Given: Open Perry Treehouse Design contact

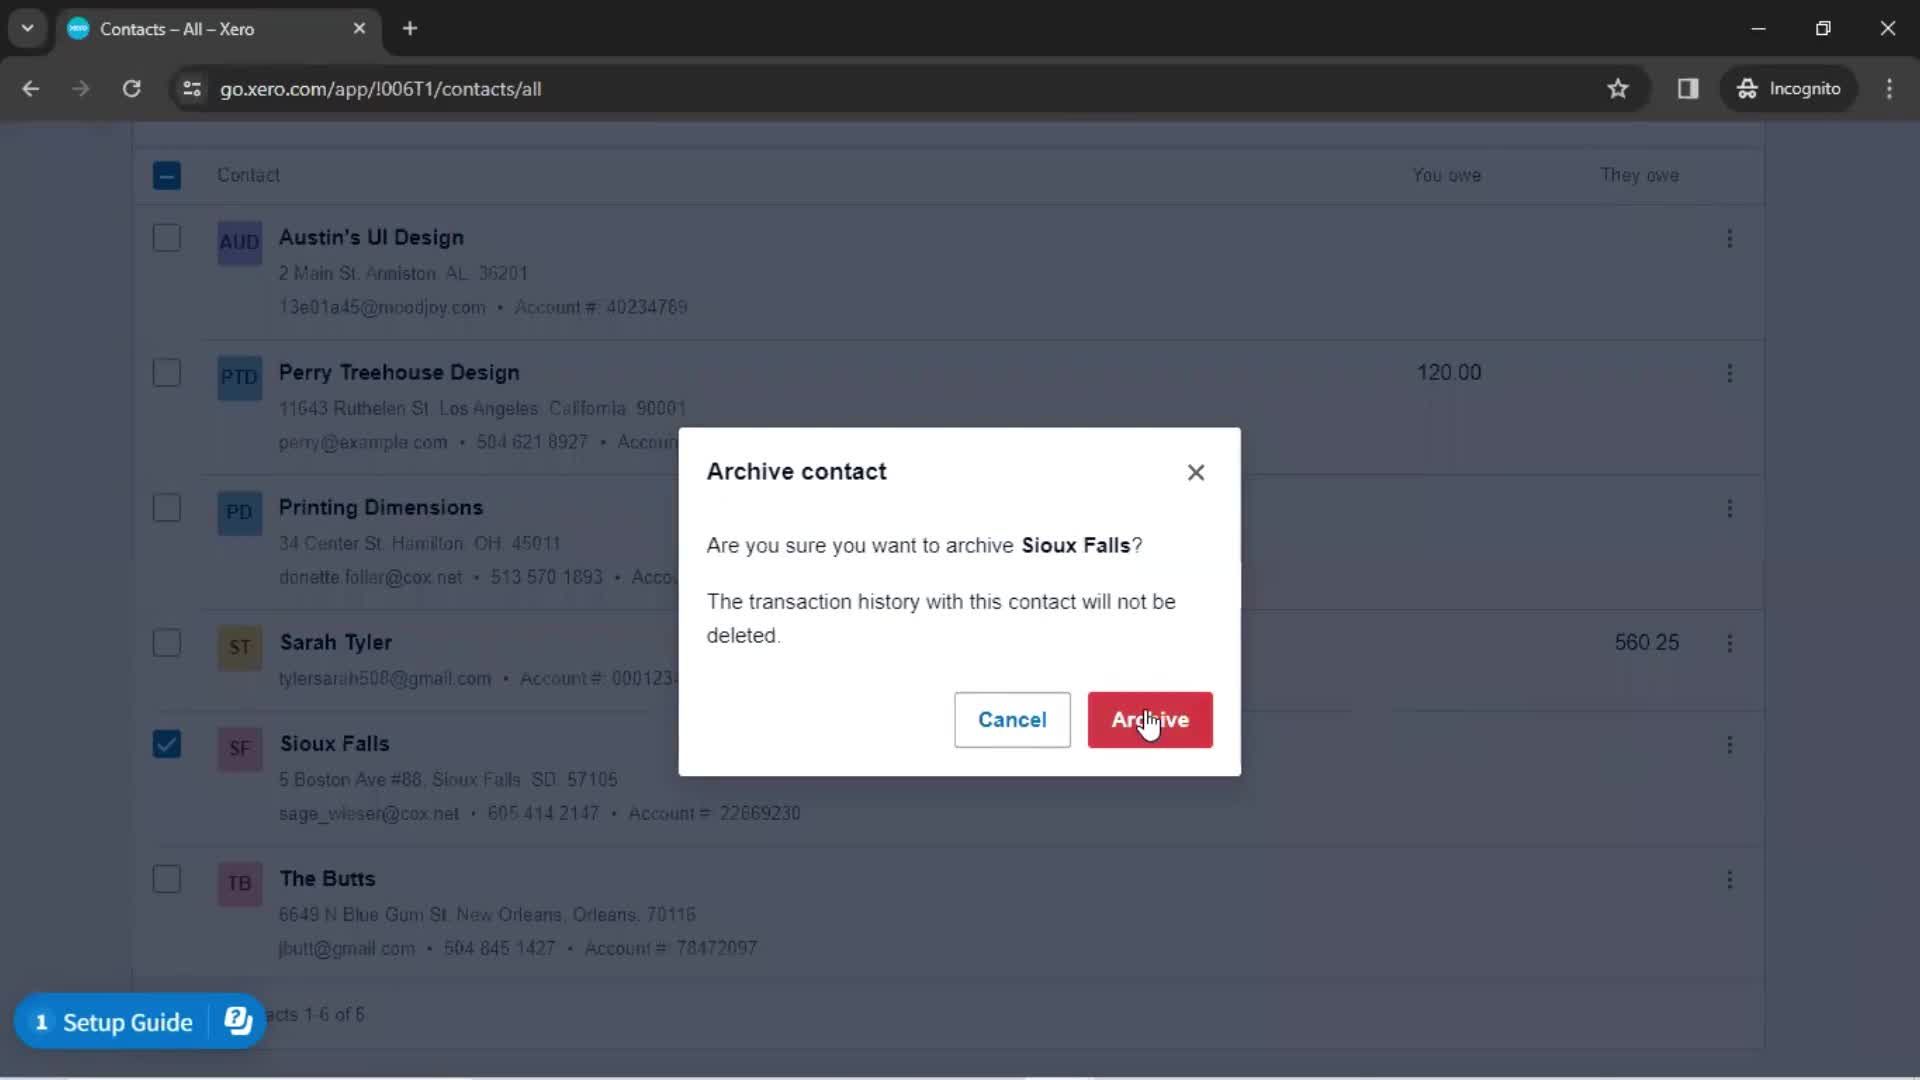Looking at the screenshot, I should tap(399, 373).
